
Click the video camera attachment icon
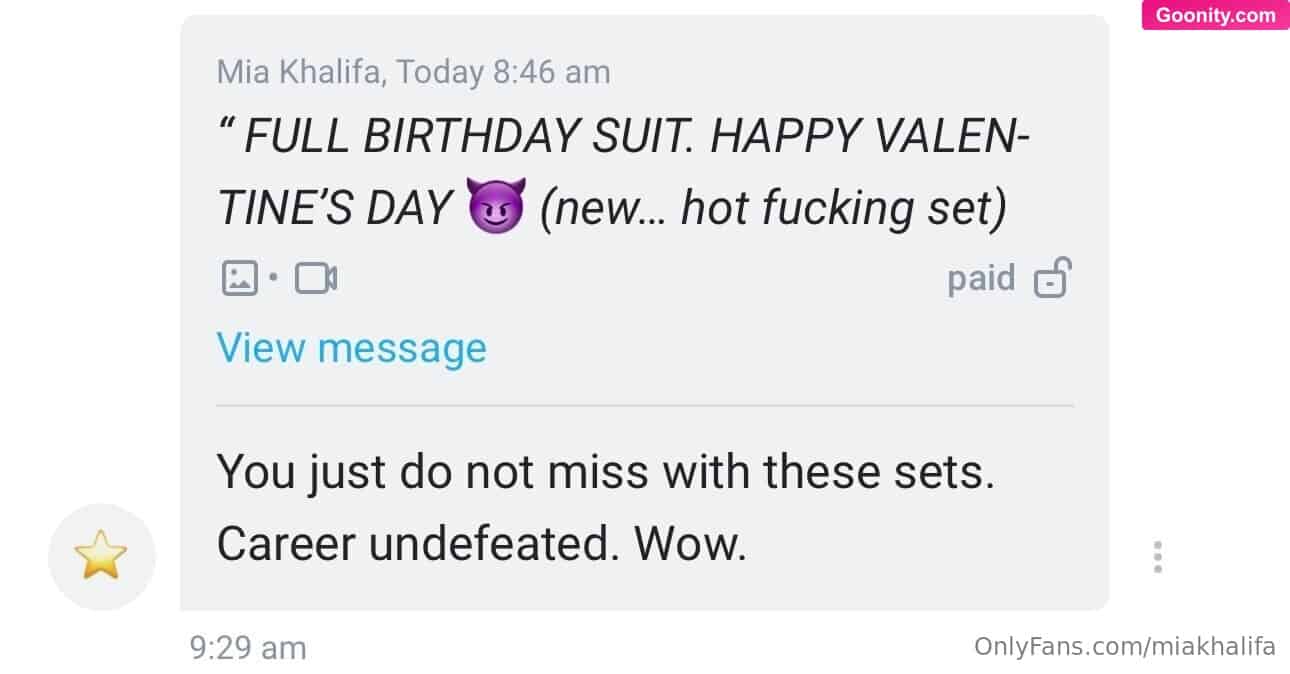316,278
